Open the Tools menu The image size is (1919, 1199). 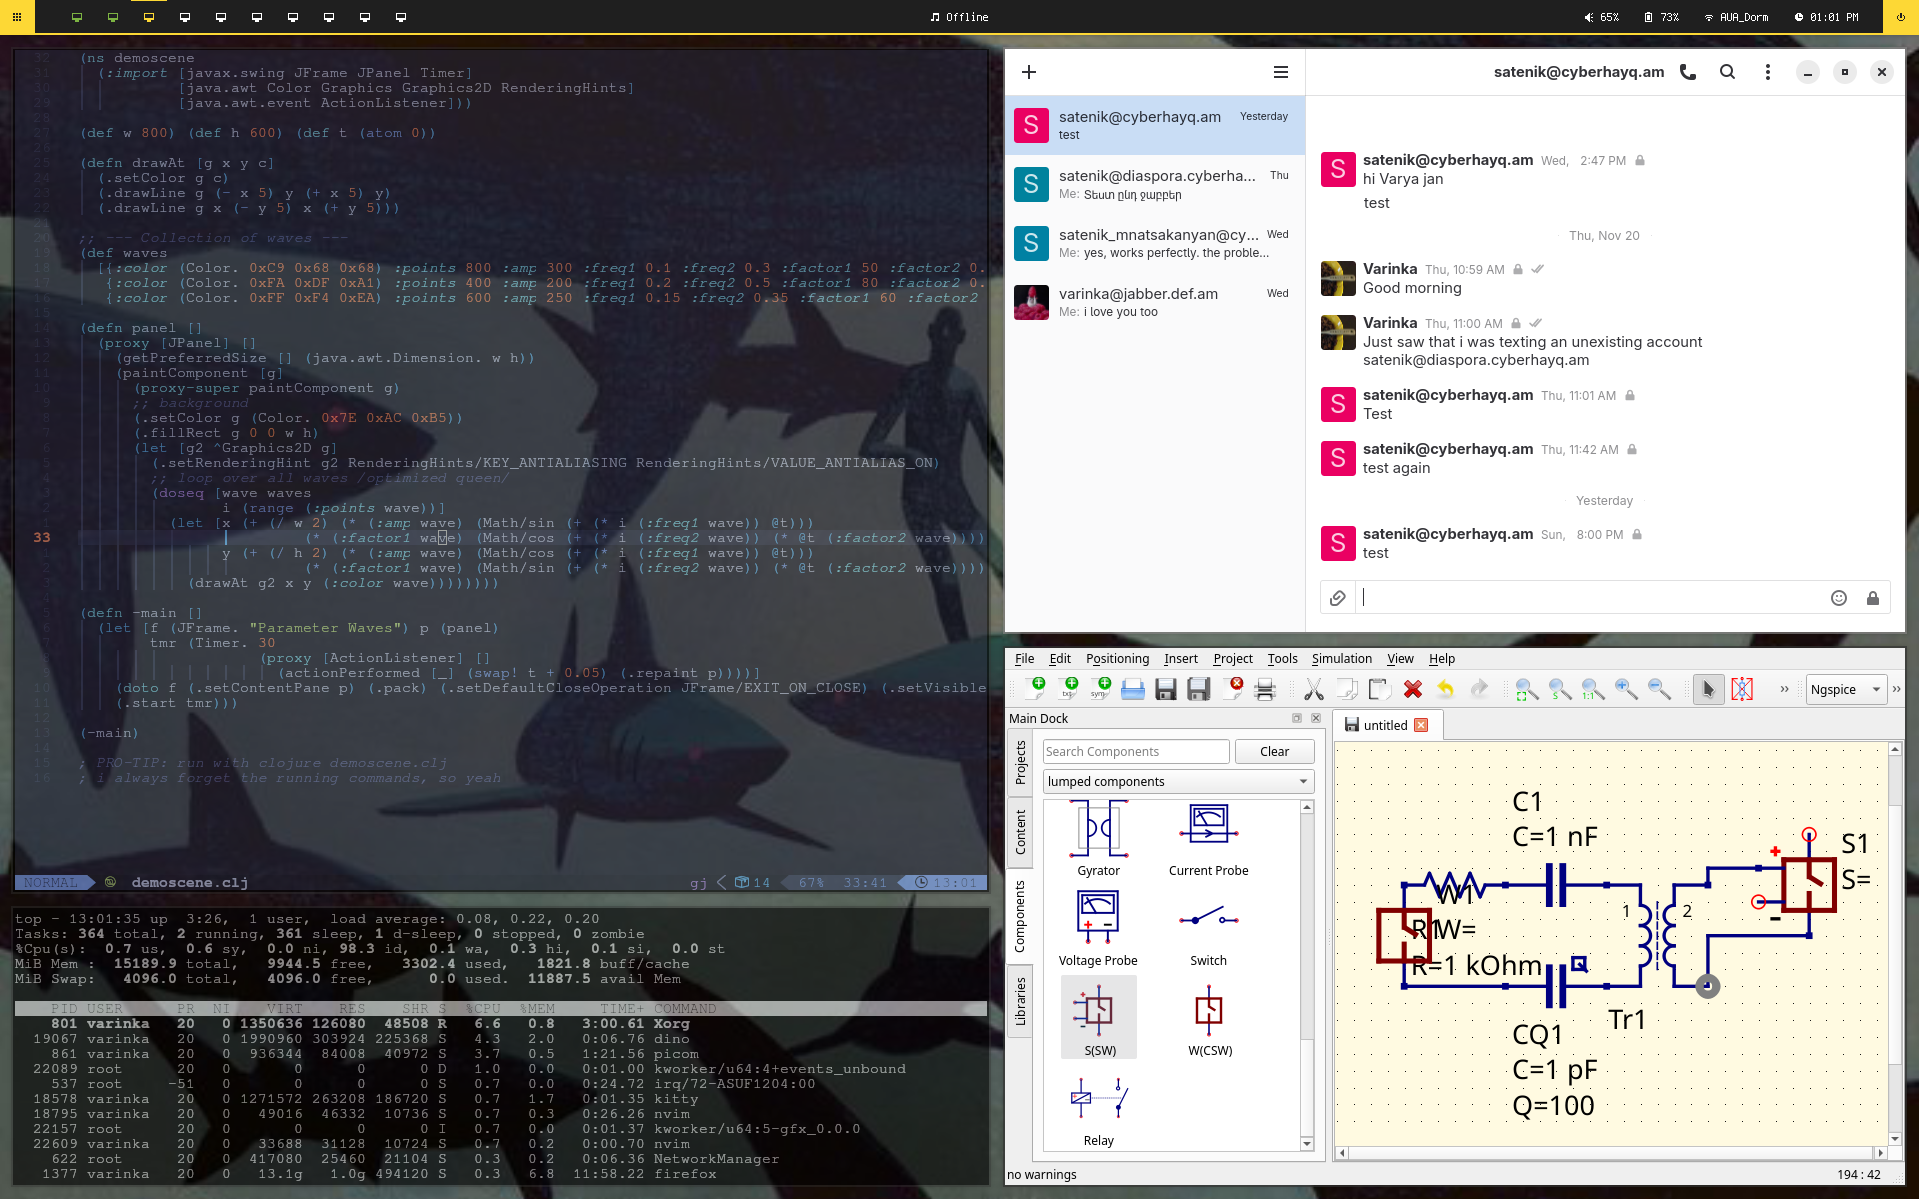coord(1283,659)
